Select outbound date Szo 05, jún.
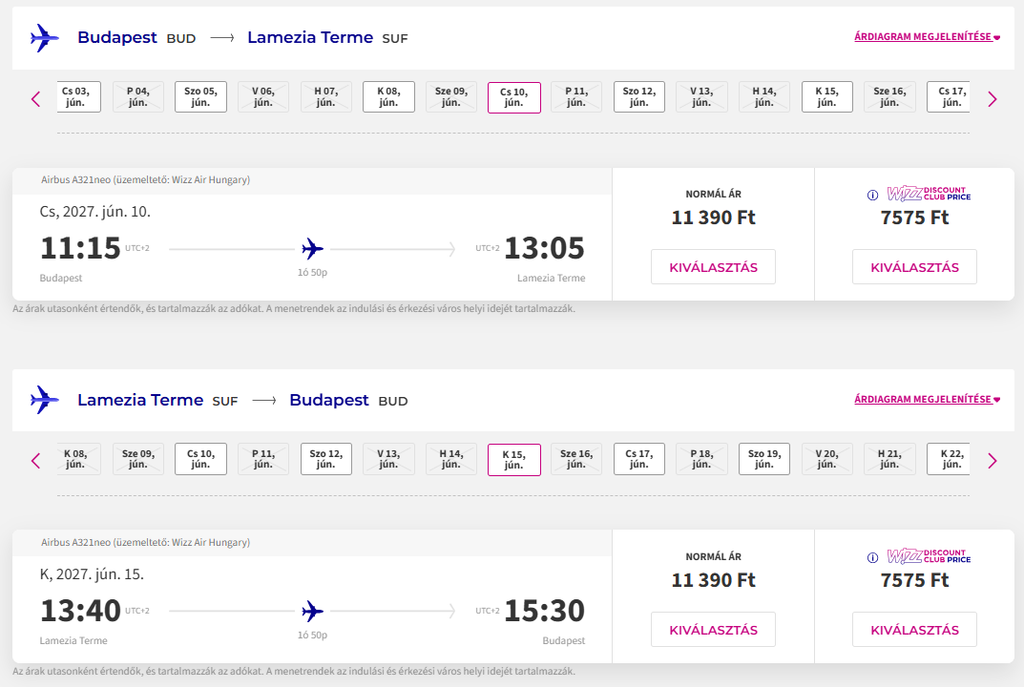The height and width of the screenshot is (687, 1024). coord(200,97)
